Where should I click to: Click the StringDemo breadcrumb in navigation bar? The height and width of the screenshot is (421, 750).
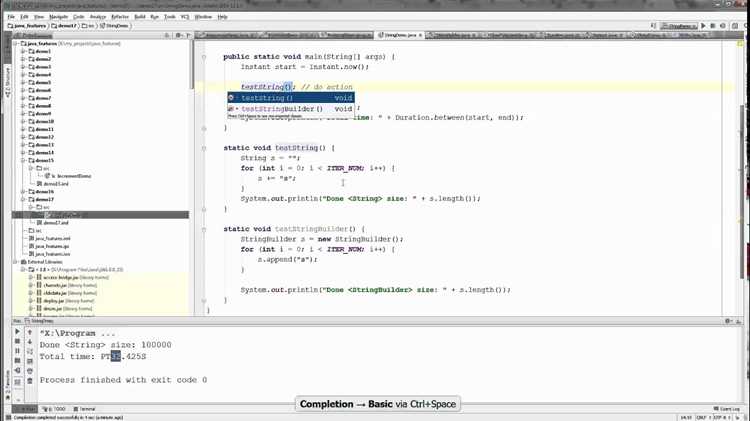point(114,25)
